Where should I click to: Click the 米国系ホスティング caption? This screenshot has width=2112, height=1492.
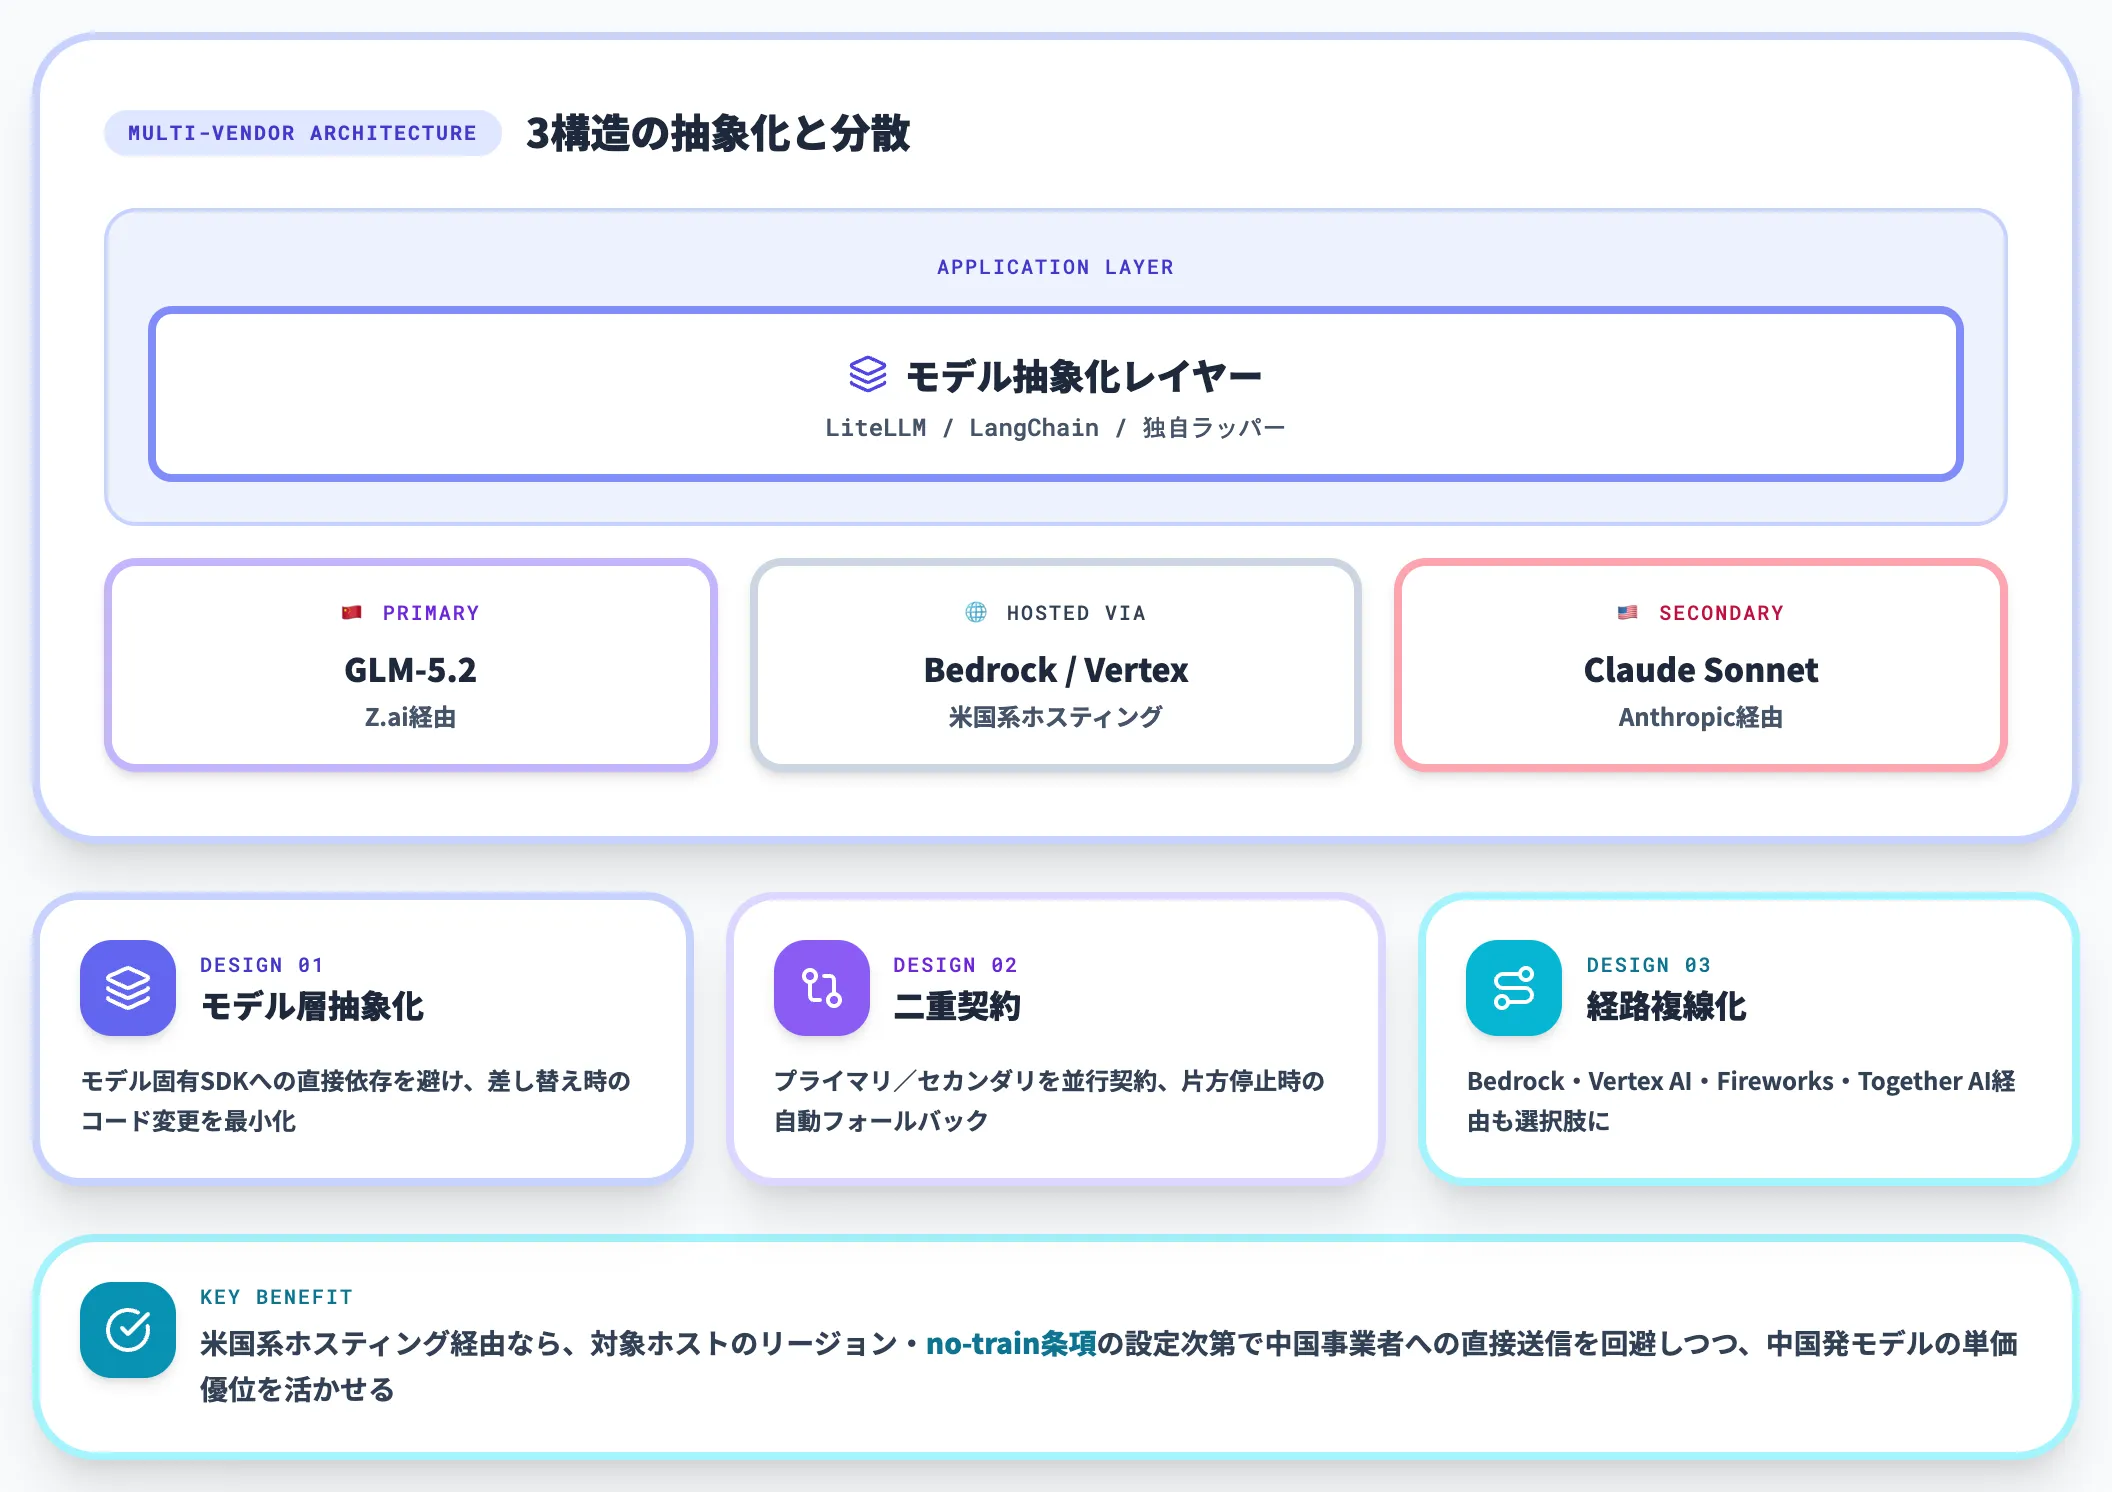(1056, 717)
